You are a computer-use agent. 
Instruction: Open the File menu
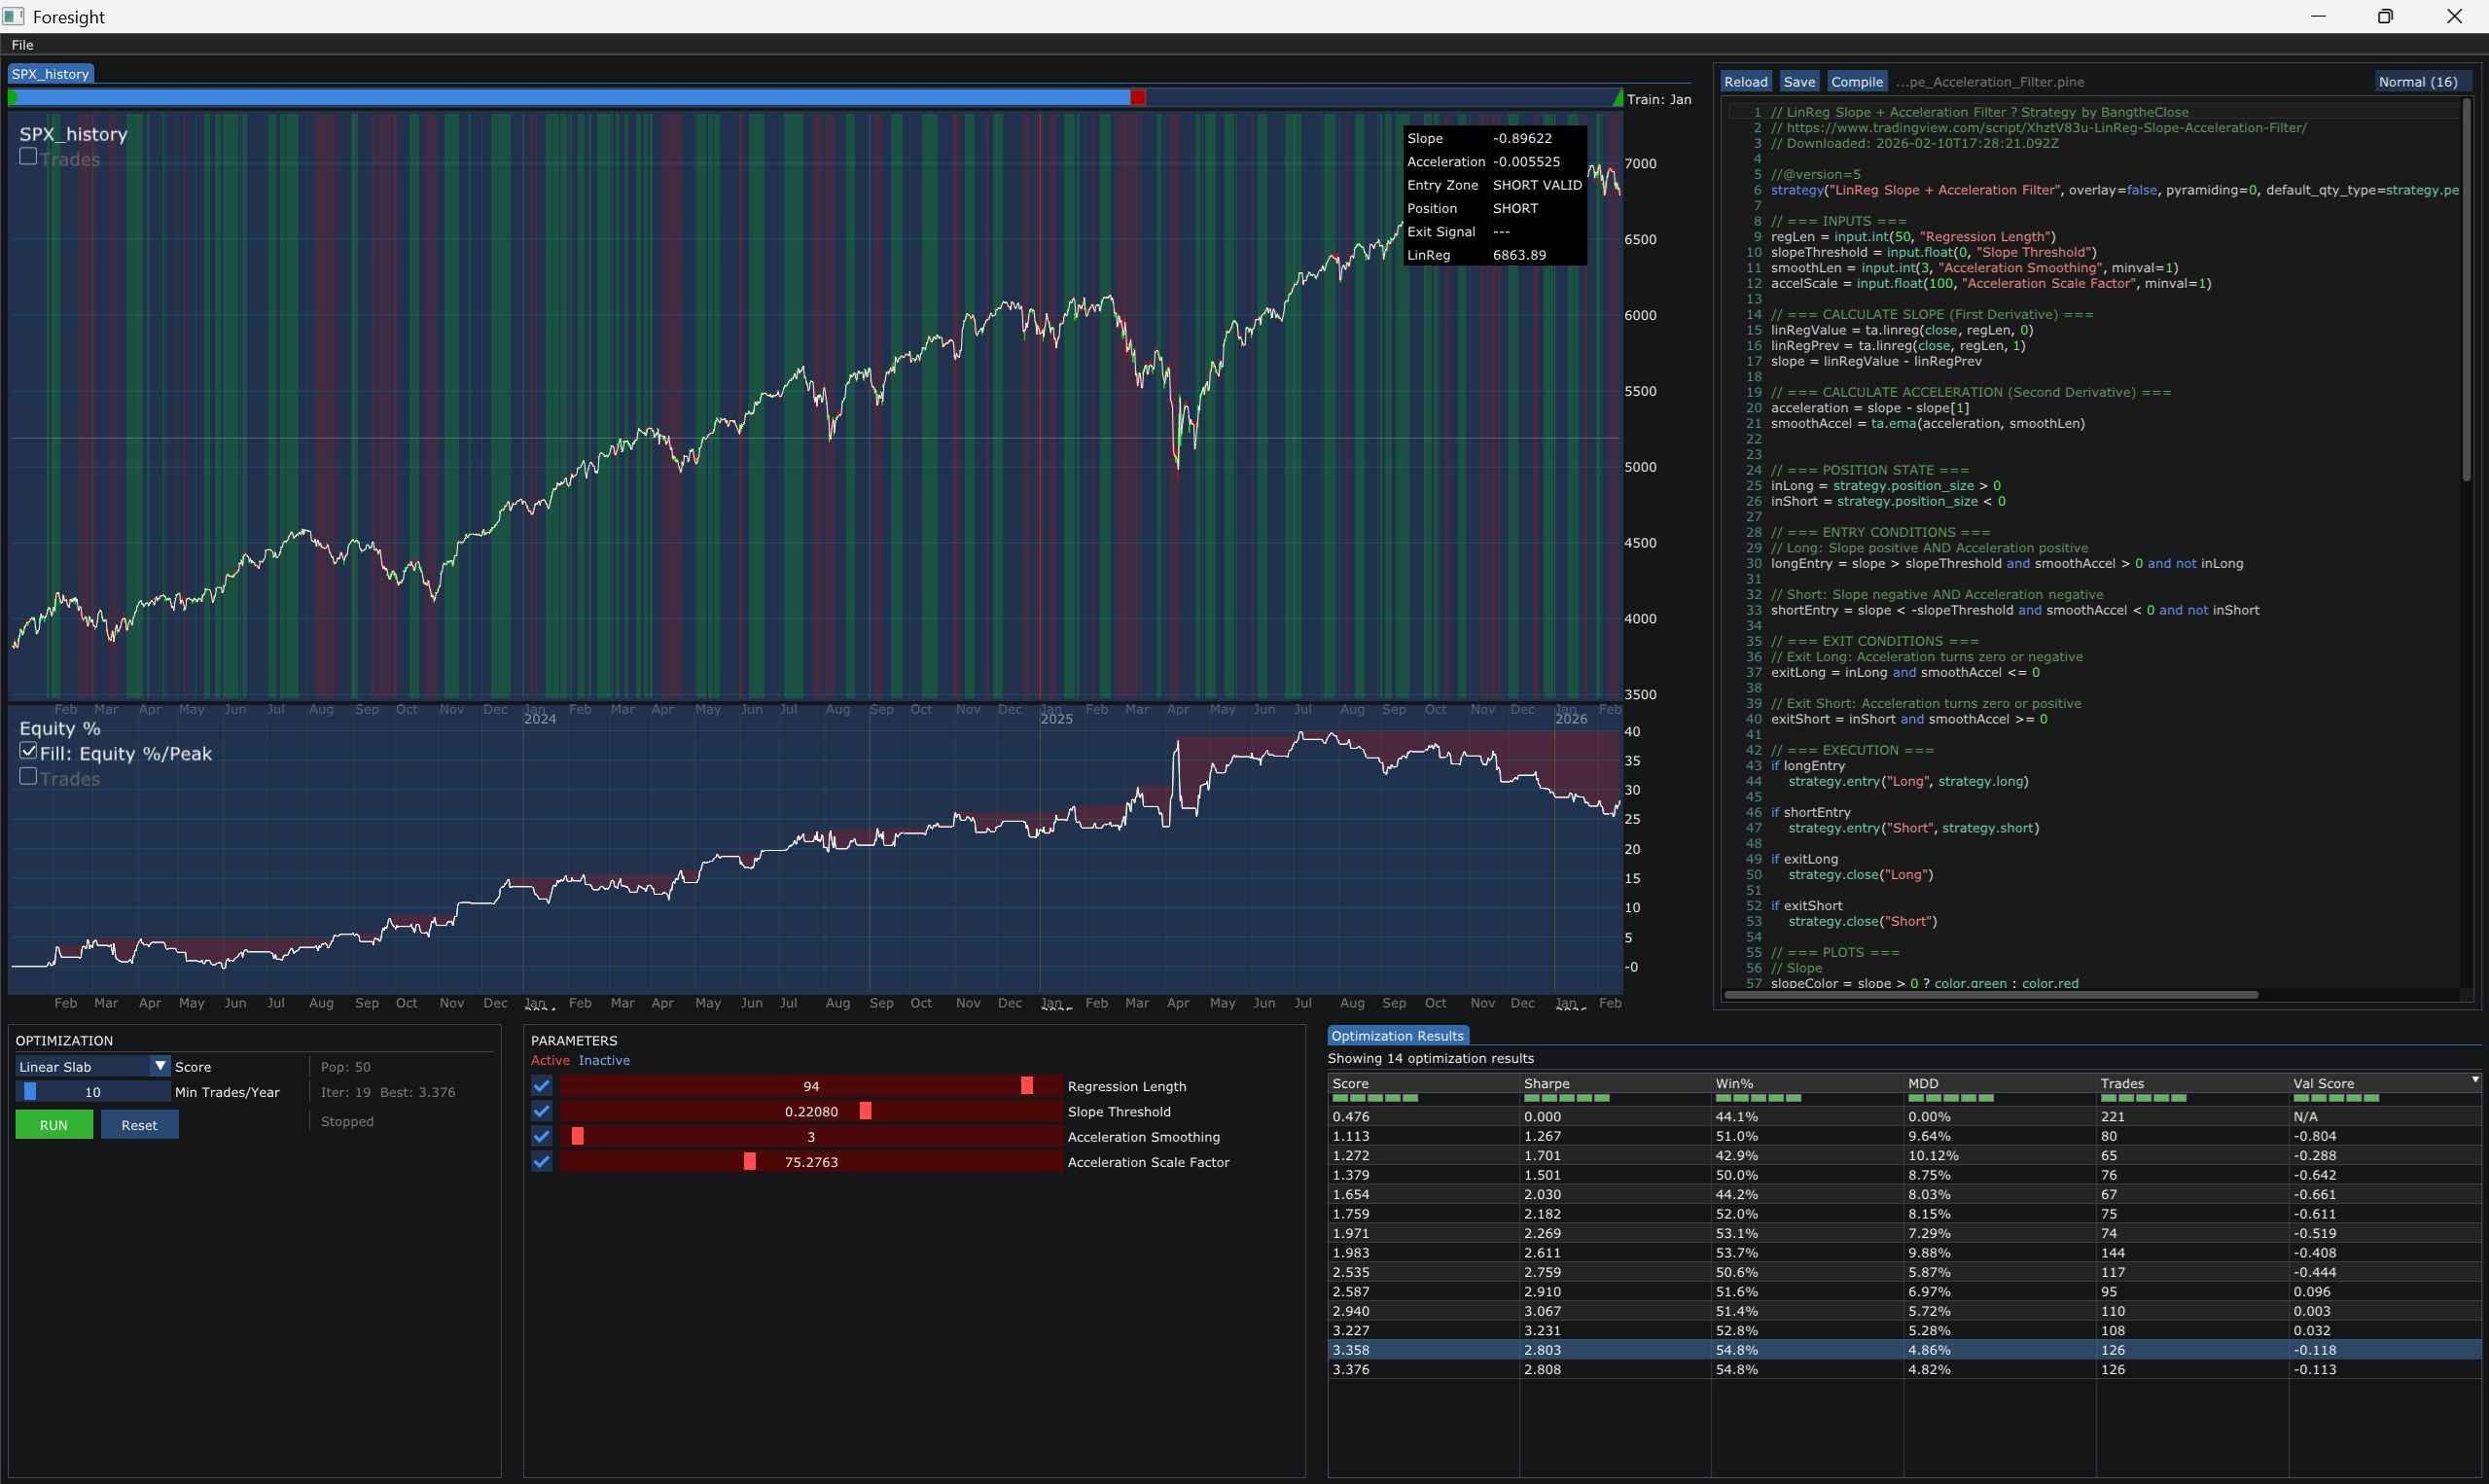point(22,44)
